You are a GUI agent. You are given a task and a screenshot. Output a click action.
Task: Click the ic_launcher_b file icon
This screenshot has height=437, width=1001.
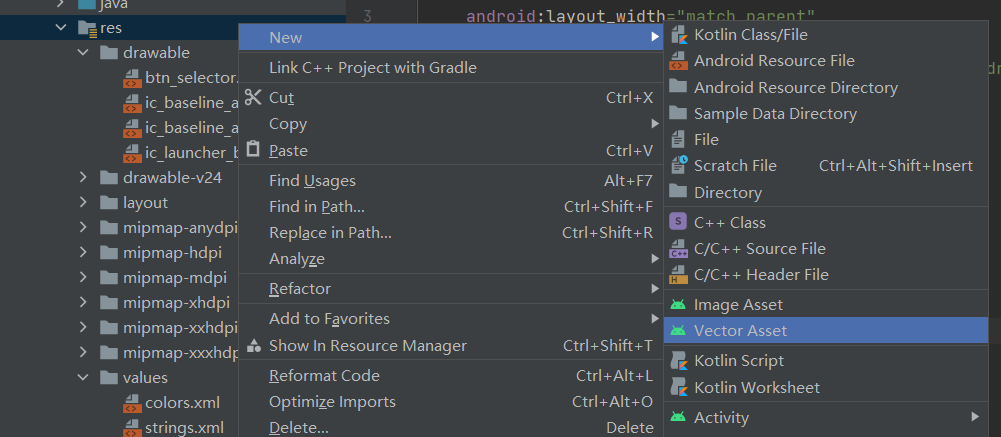[132, 153]
